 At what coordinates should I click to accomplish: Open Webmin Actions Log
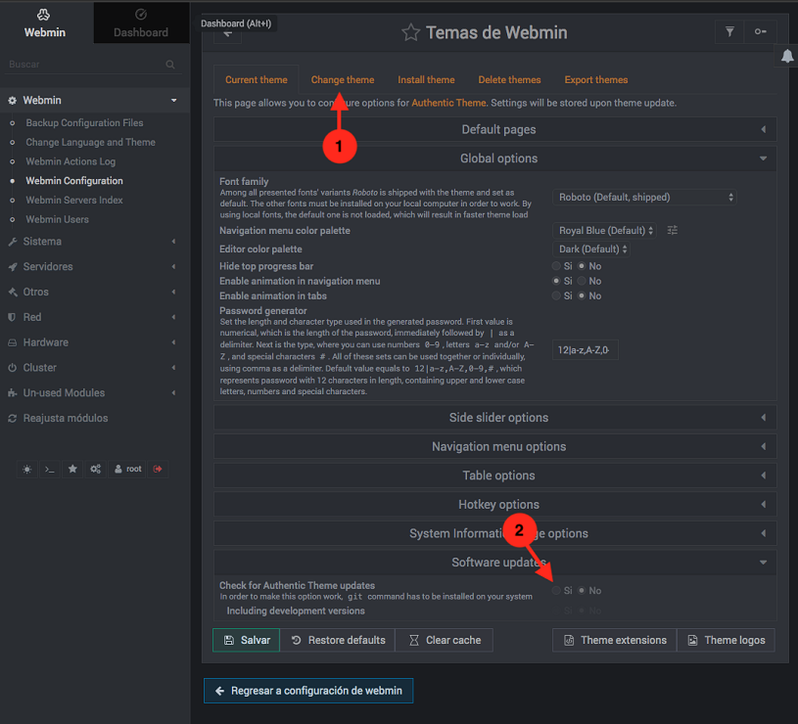click(x=71, y=161)
